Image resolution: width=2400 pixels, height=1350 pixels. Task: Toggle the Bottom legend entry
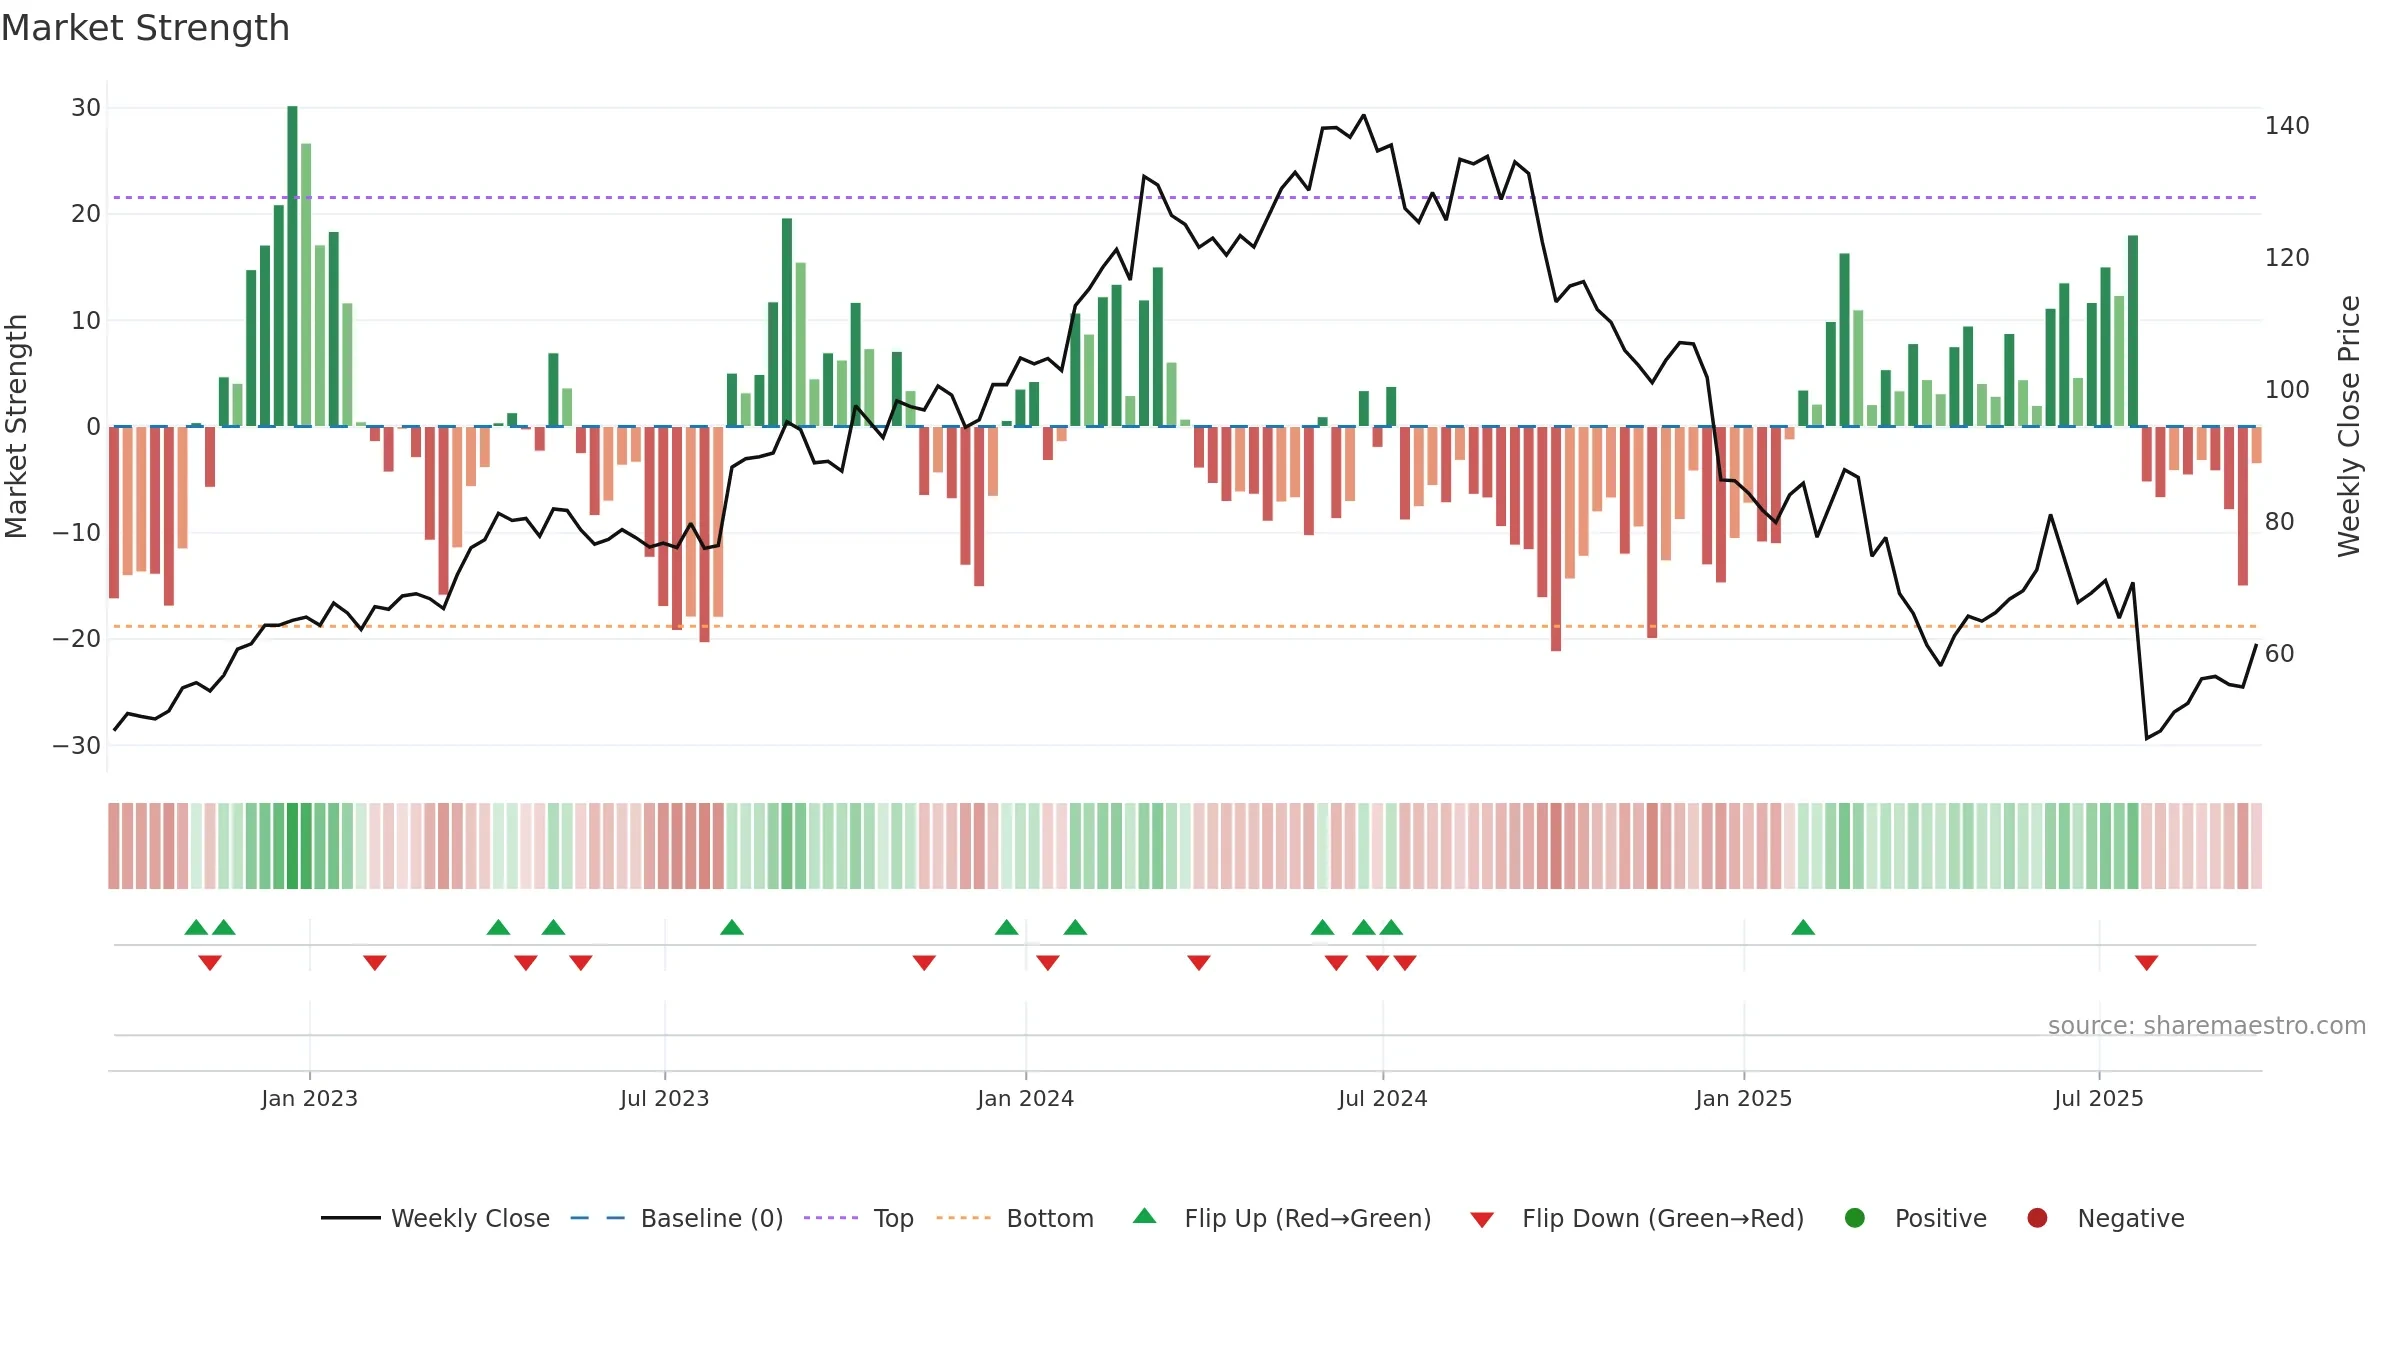pyautogui.click(x=1015, y=1218)
